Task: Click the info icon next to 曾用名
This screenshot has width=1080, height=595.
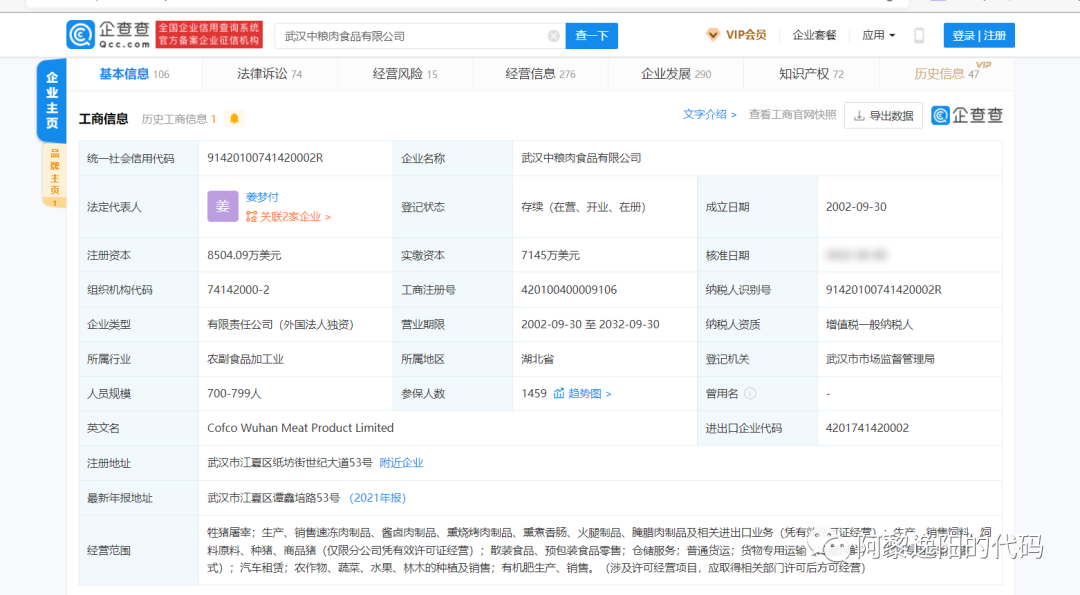Action: click(x=750, y=394)
